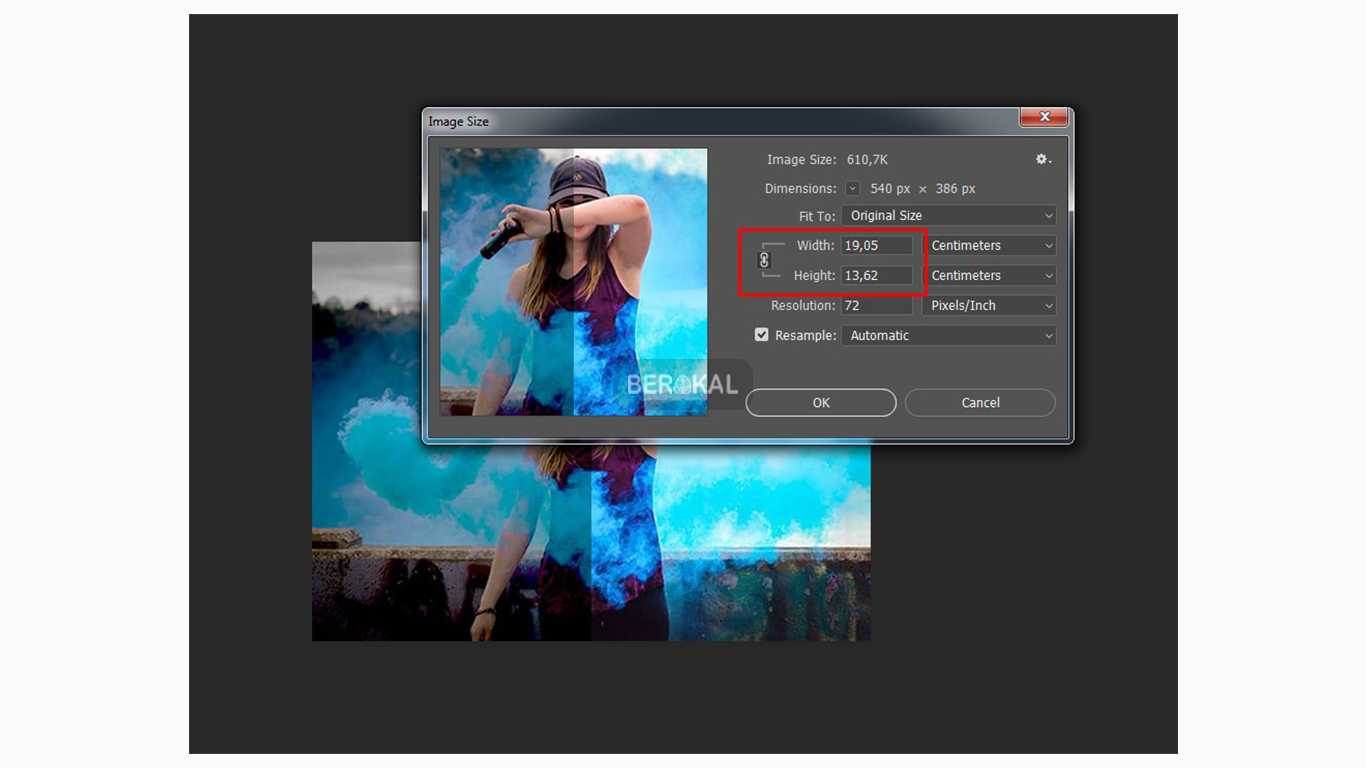Click the OK button

coord(820,403)
